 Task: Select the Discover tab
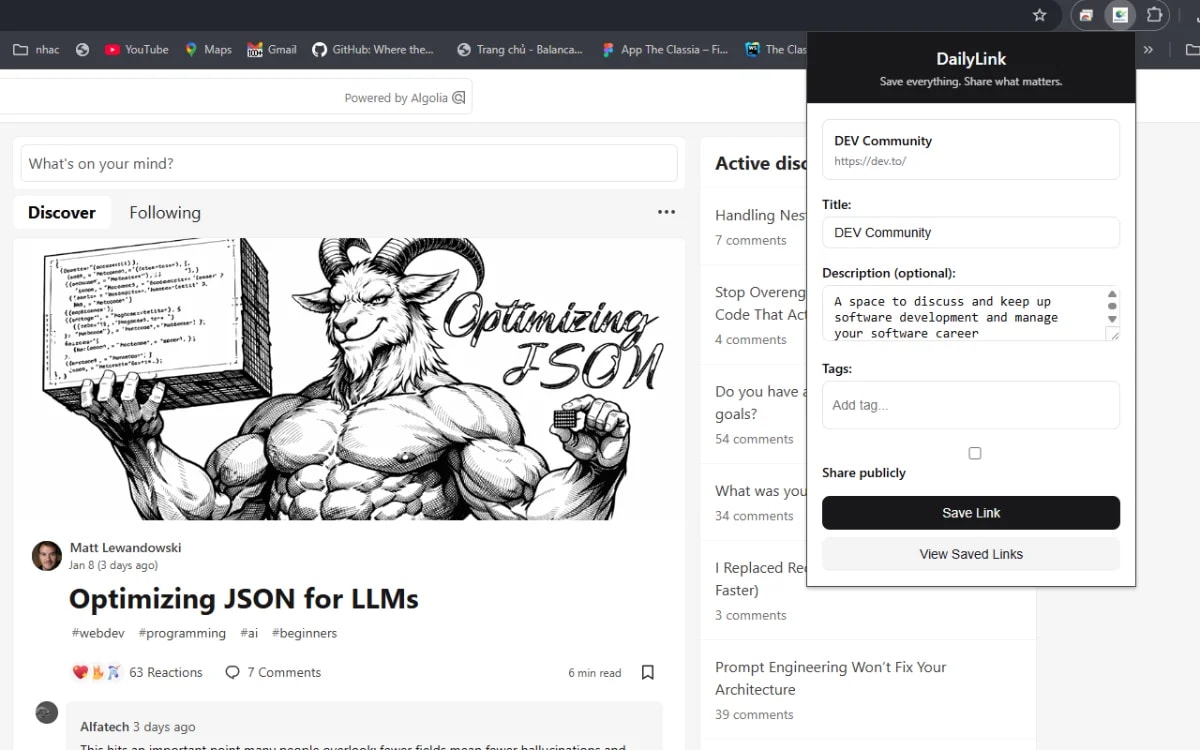pos(61,212)
